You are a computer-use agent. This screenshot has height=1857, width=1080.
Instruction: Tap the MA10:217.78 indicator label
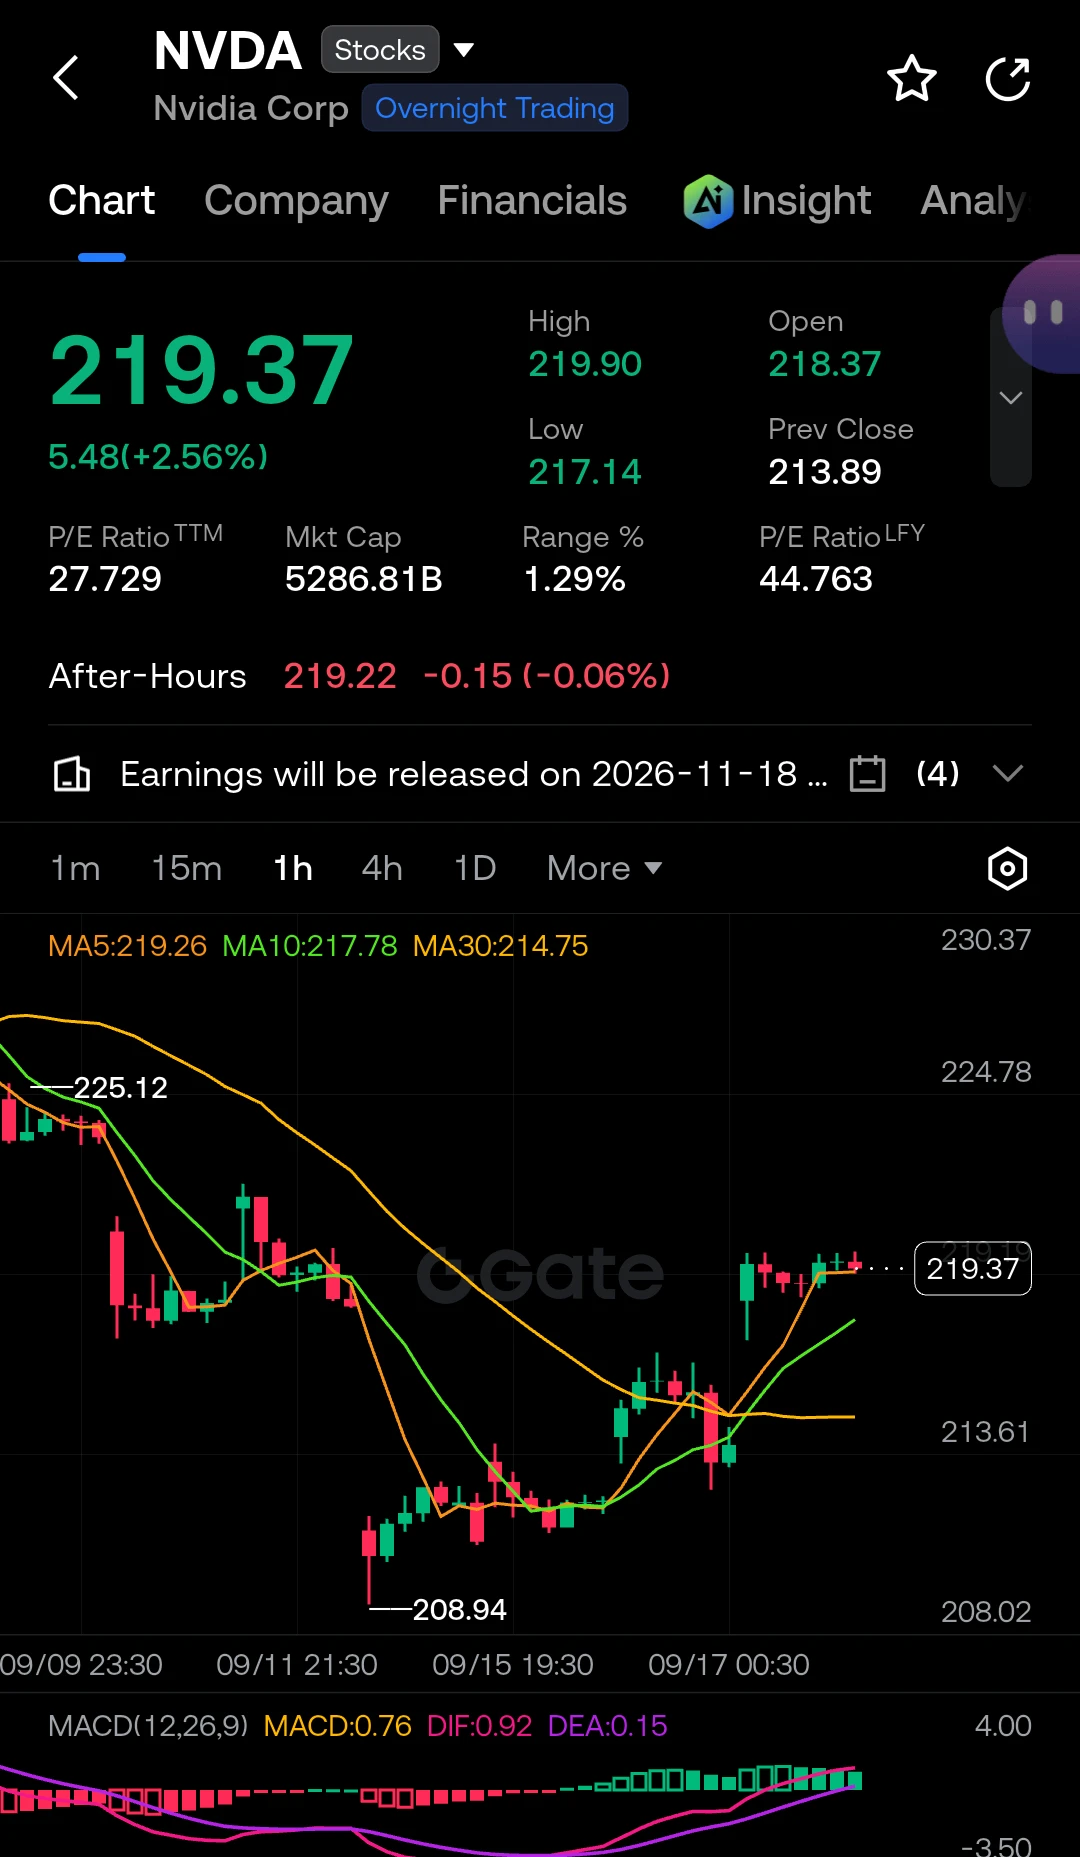310,946
